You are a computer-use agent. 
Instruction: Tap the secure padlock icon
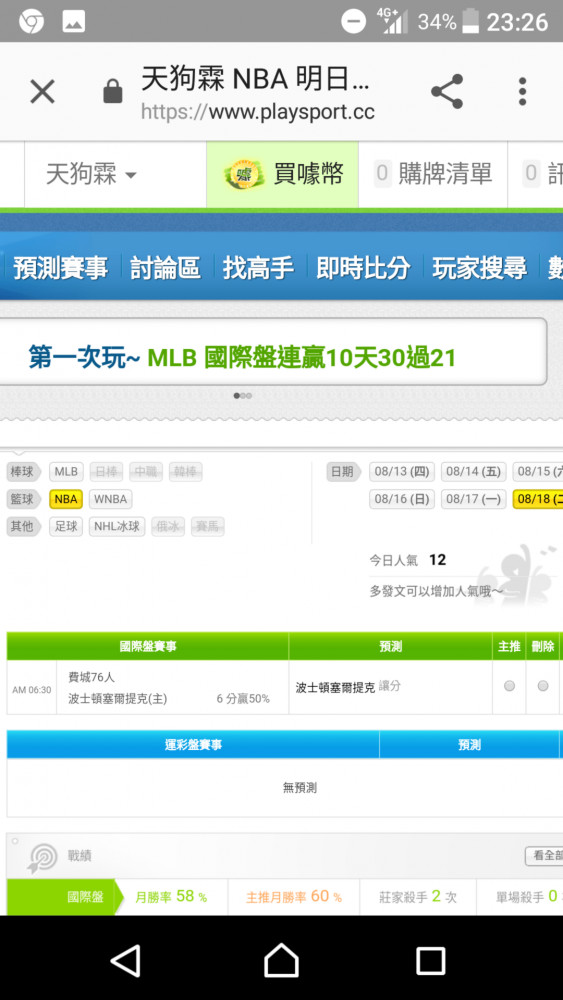[113, 91]
